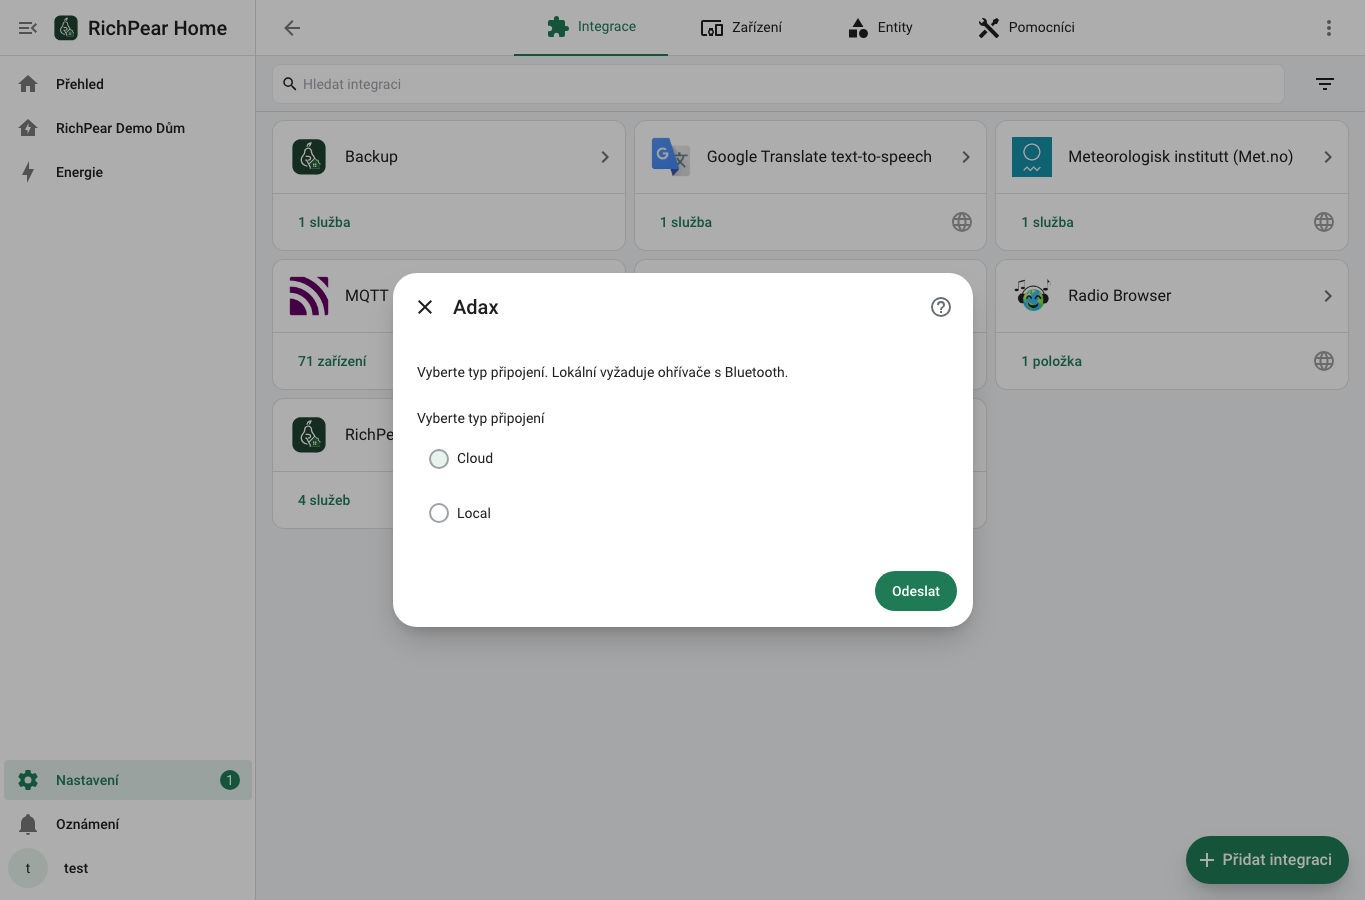The width and height of the screenshot is (1365, 900).
Task: Open RichPear Demo Dům in the sidebar
Action: 128,128
